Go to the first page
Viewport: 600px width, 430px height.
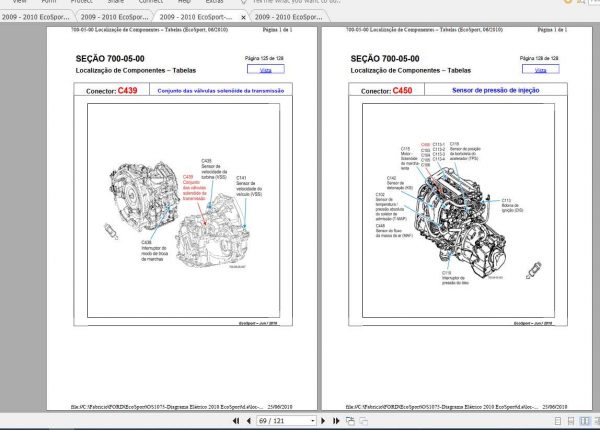point(236,421)
